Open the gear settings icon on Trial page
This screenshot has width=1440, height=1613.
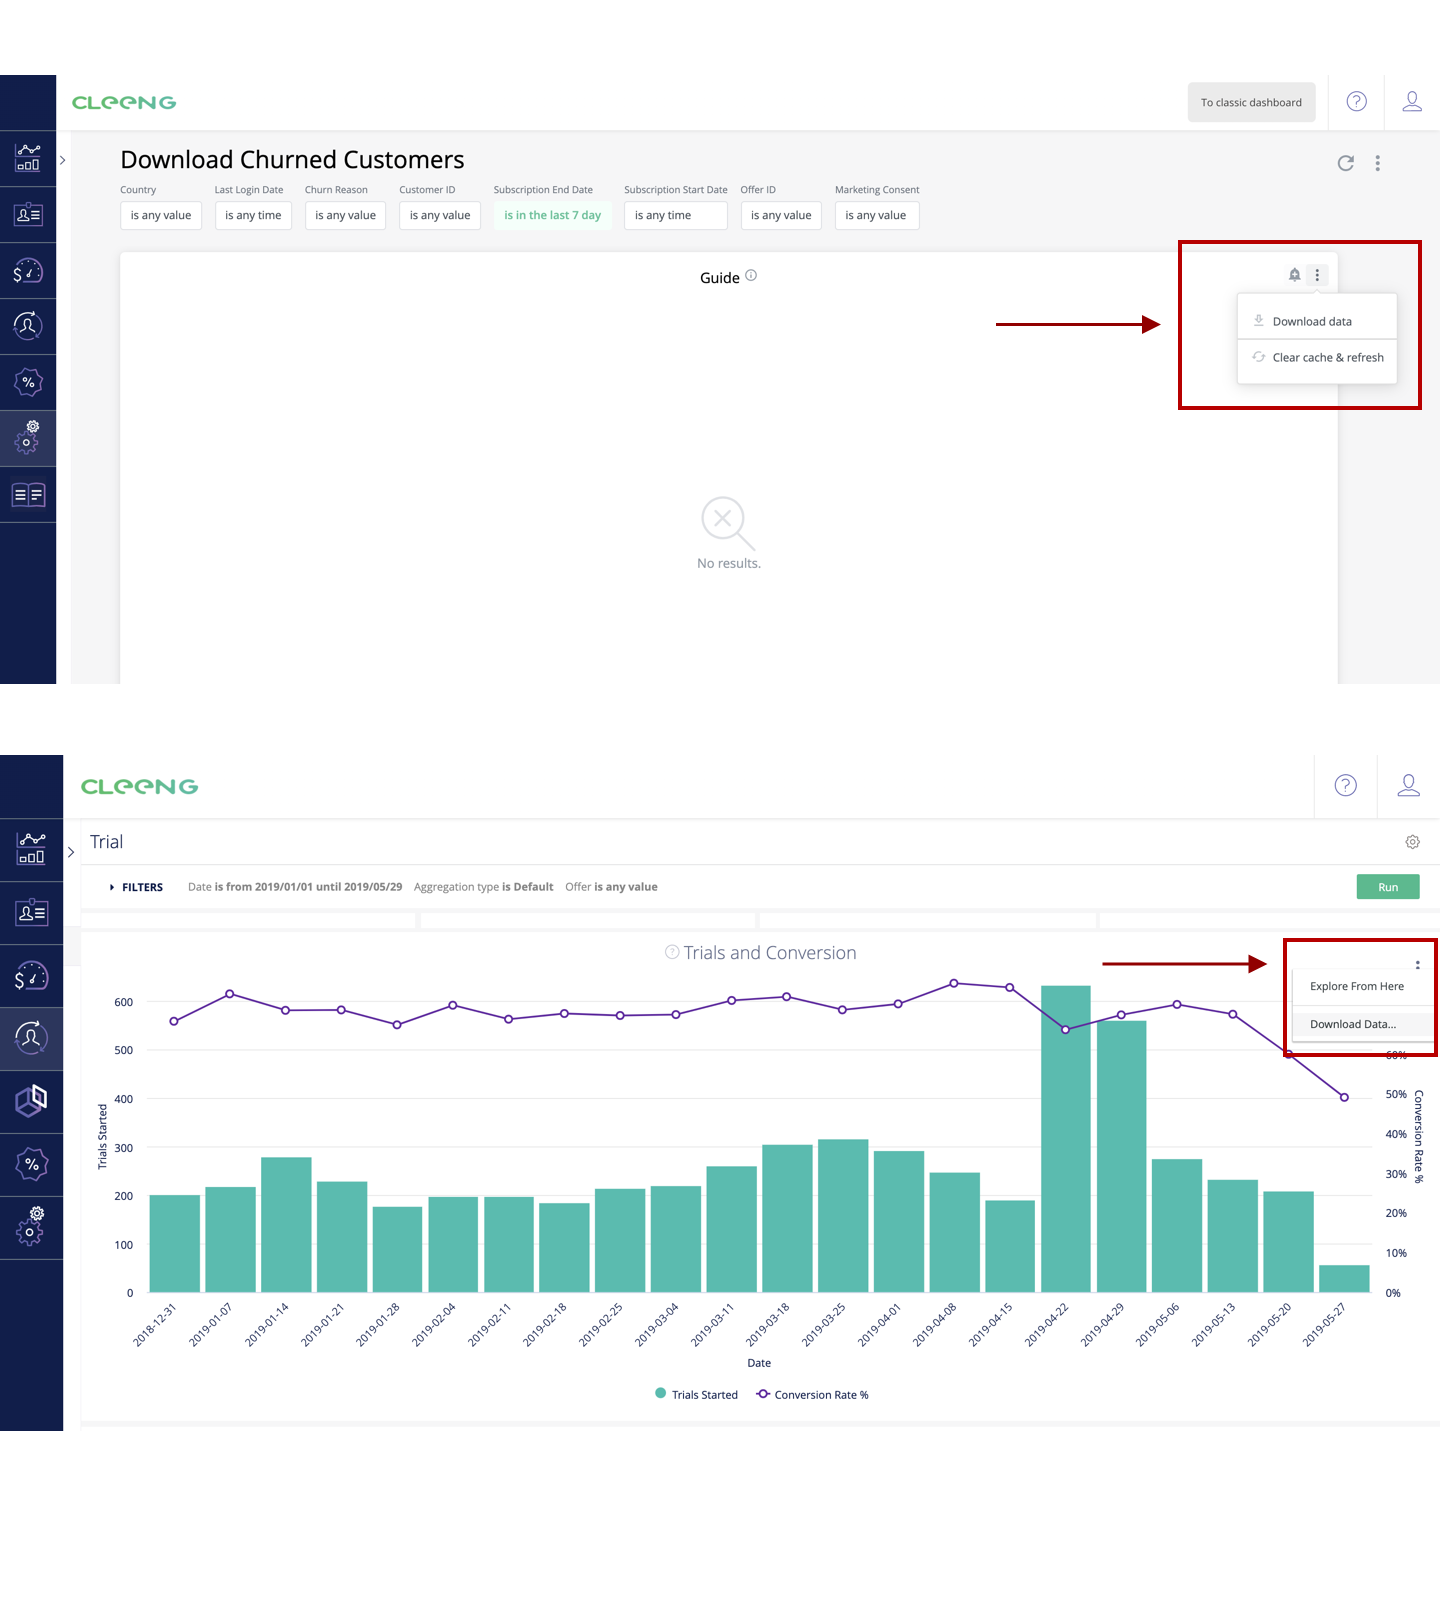(x=1412, y=842)
